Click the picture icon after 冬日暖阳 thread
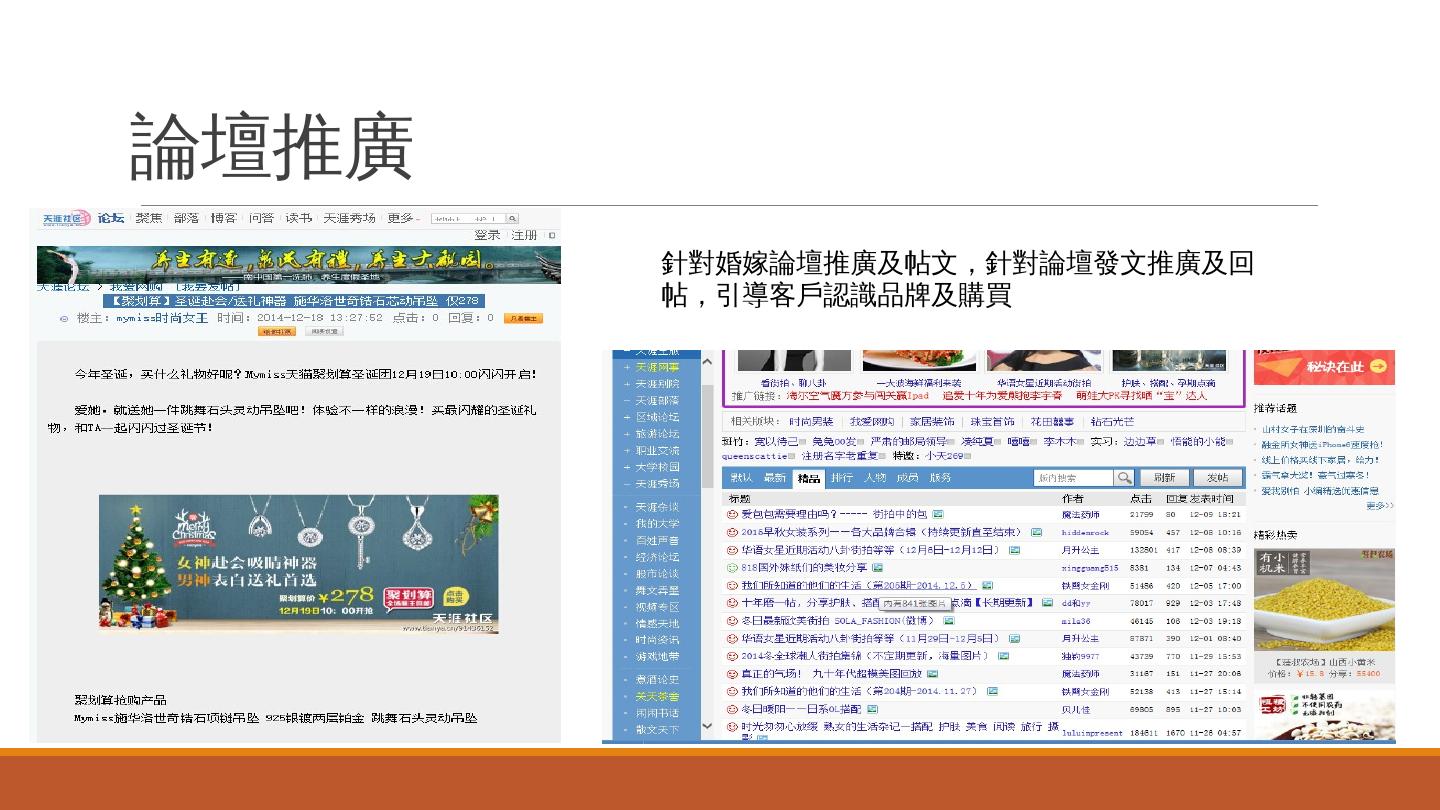 click(x=873, y=709)
